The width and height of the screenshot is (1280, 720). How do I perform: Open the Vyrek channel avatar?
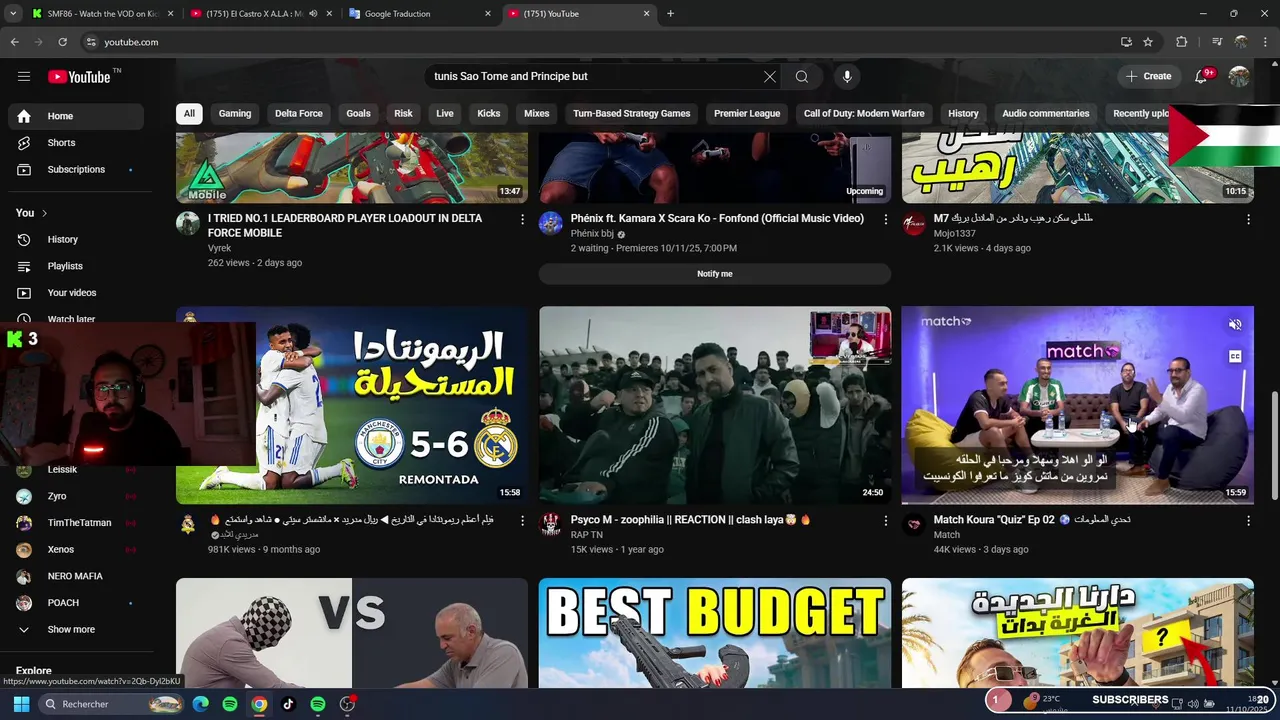[188, 223]
